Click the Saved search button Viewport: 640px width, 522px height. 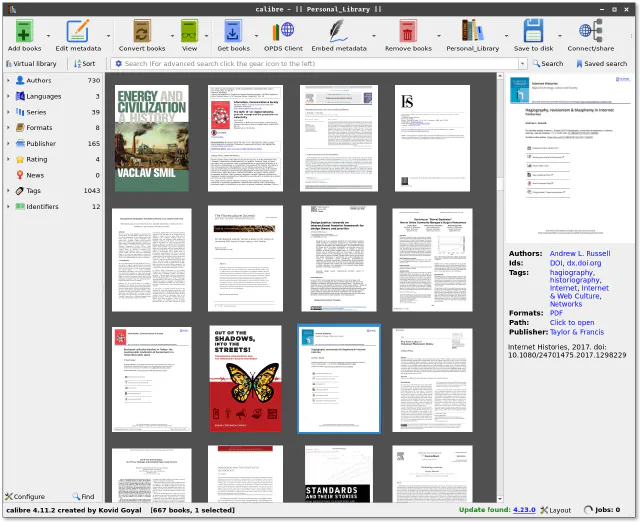[x=600, y=63]
